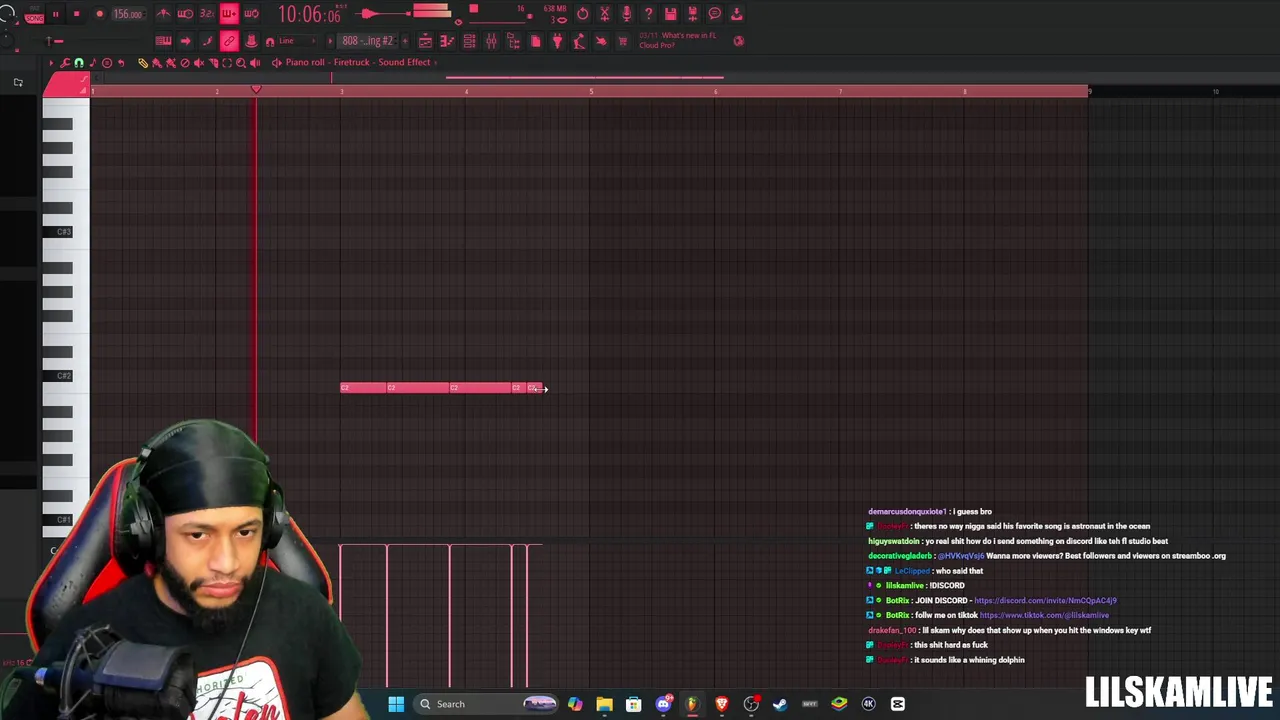Screen dimensions: 1280x720
Task: Select the Delete tool in piano roll
Action: coord(185,62)
